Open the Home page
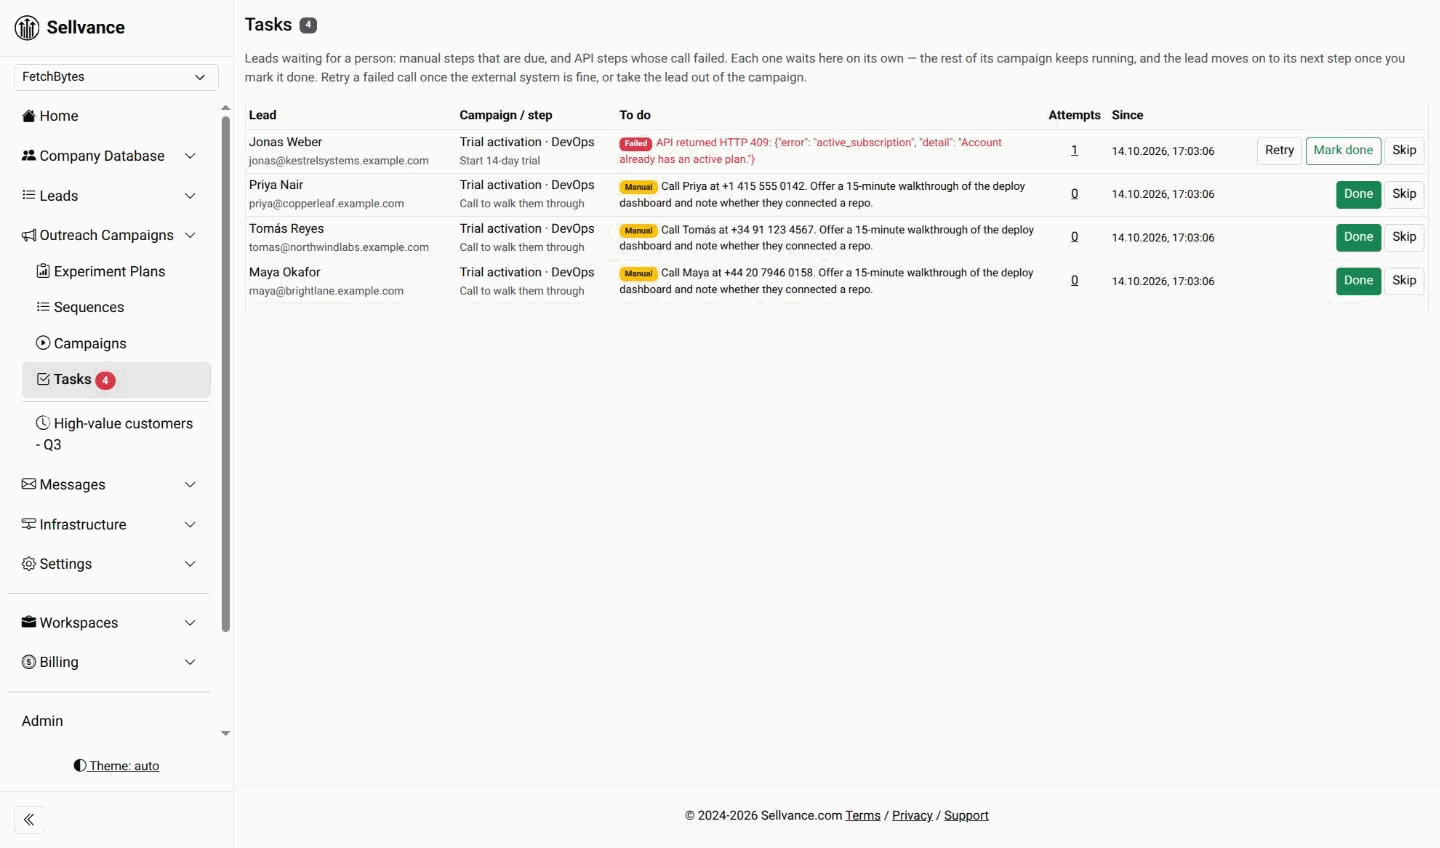Image resolution: width=1440 pixels, height=848 pixels. tap(58, 116)
